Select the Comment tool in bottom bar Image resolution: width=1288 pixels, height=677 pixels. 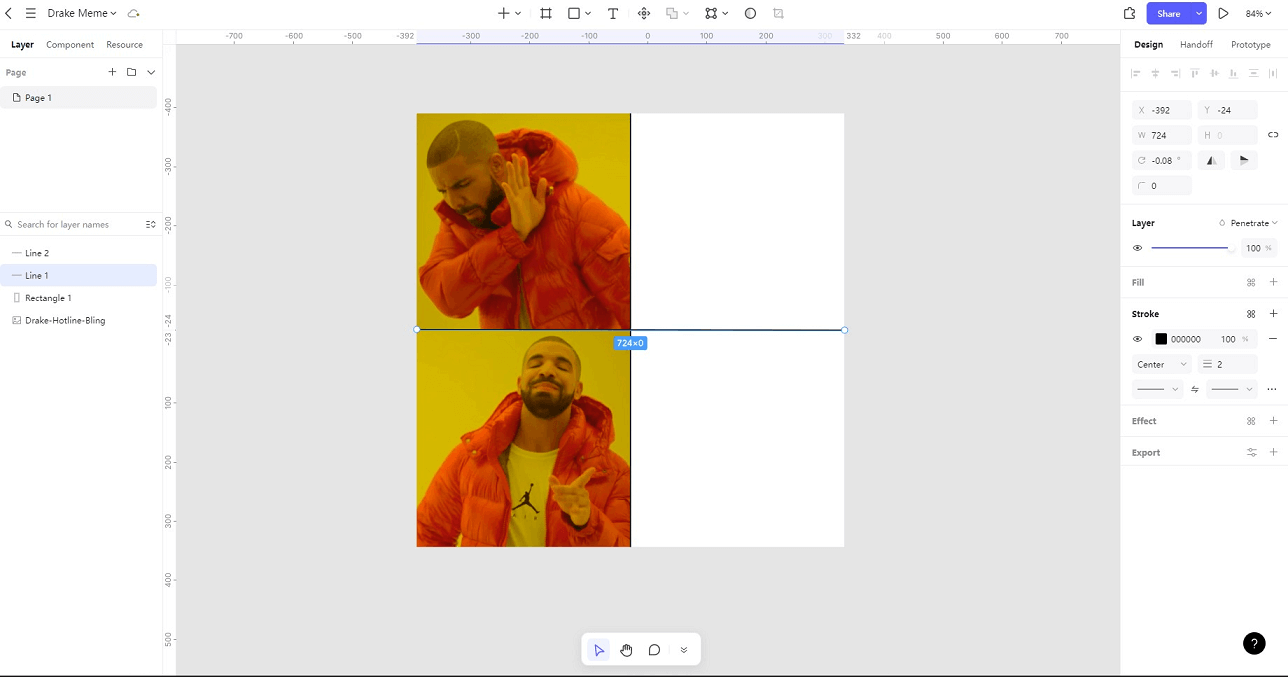tap(654, 650)
